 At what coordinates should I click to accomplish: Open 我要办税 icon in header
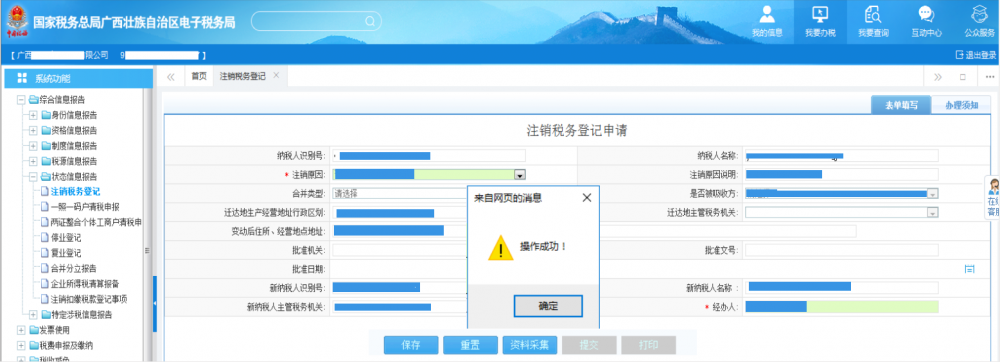pyautogui.click(x=820, y=15)
